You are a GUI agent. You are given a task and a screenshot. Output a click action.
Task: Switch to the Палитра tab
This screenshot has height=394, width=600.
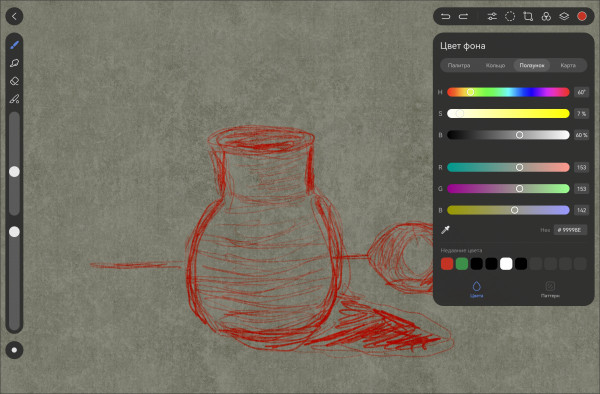click(459, 65)
